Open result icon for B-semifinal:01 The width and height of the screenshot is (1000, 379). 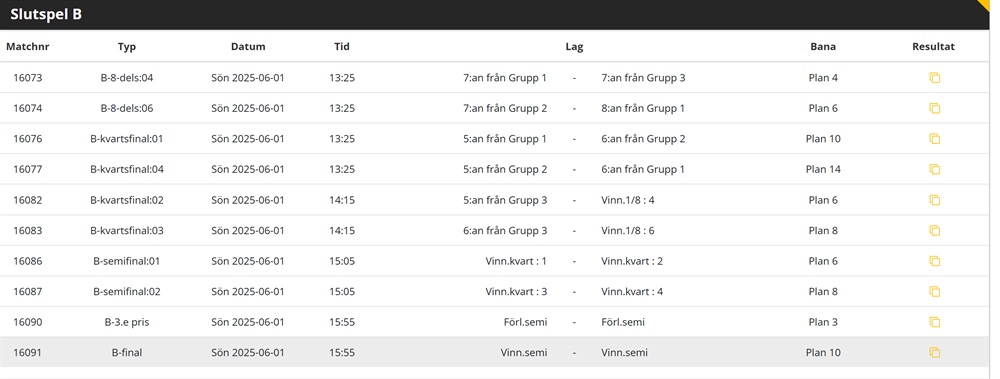[x=934, y=261]
